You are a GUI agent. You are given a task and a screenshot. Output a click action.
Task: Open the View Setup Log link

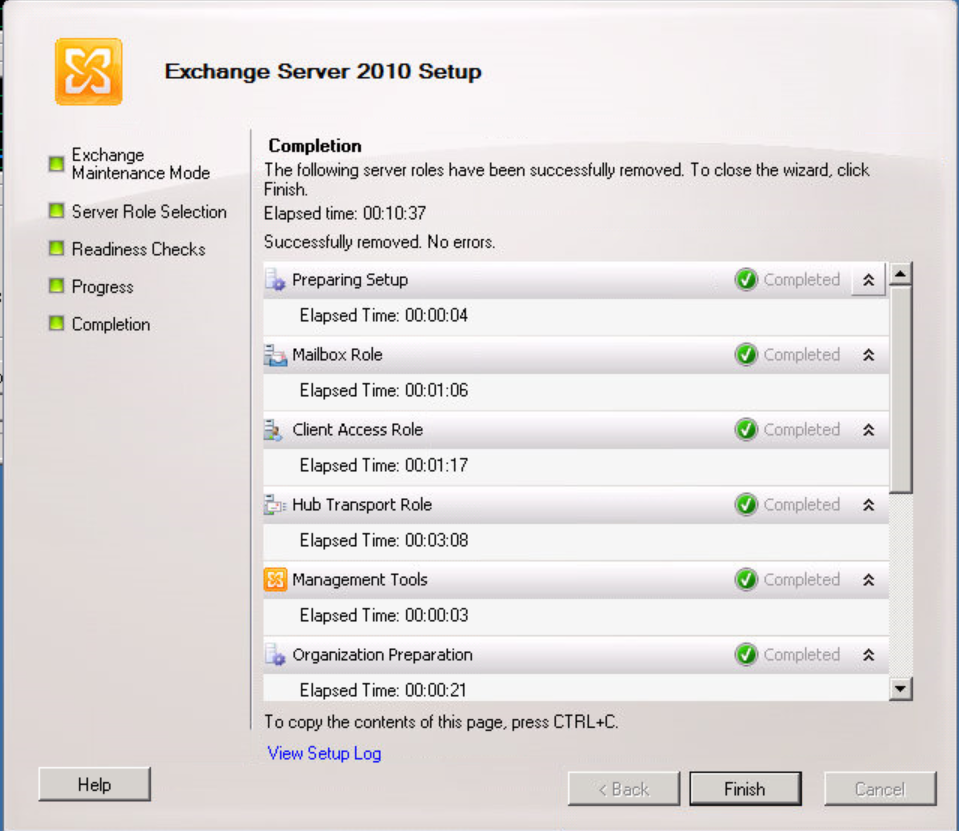[324, 753]
